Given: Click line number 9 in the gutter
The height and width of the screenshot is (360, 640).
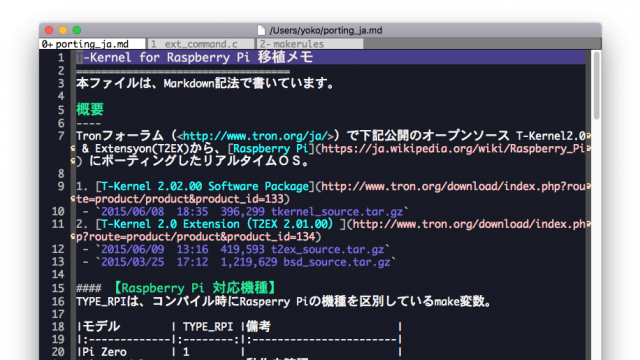Looking at the screenshot, I should tap(61, 187).
